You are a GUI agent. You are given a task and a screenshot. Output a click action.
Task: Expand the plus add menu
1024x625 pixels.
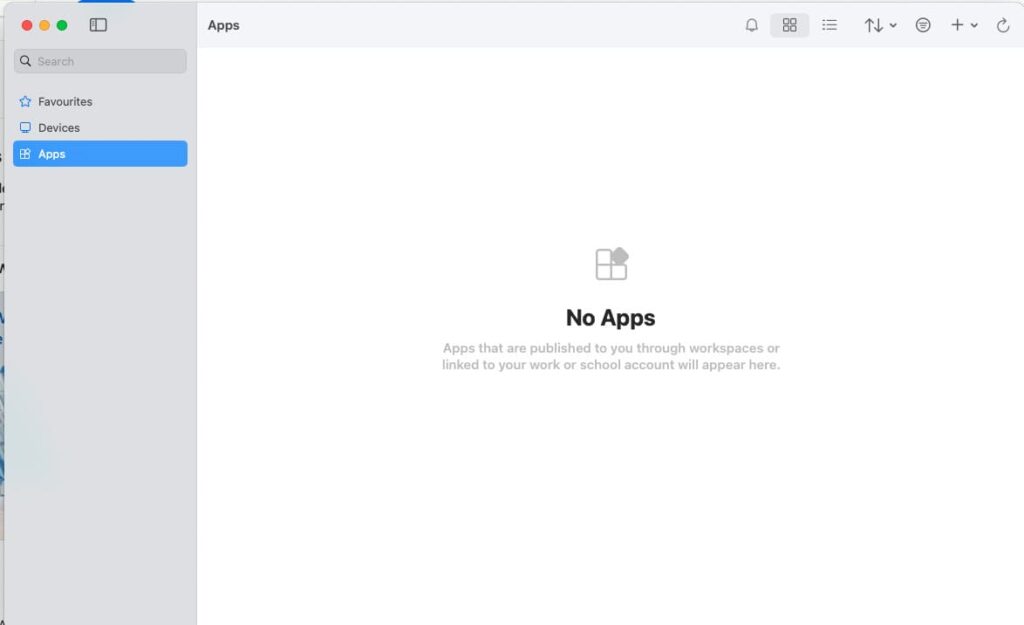point(964,25)
